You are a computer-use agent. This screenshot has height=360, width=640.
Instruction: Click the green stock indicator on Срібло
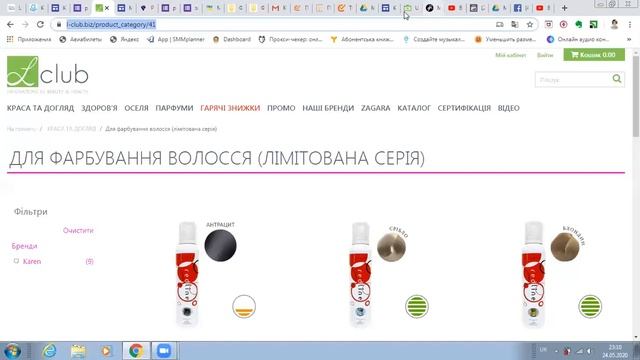tap(417, 307)
